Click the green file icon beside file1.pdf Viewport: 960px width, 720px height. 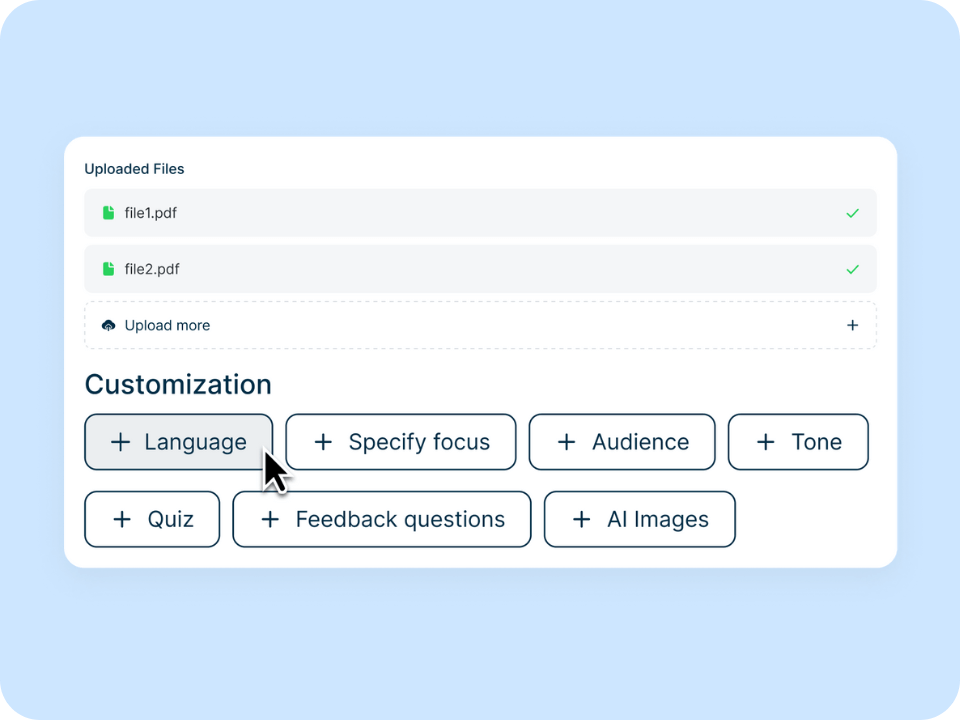coord(108,212)
